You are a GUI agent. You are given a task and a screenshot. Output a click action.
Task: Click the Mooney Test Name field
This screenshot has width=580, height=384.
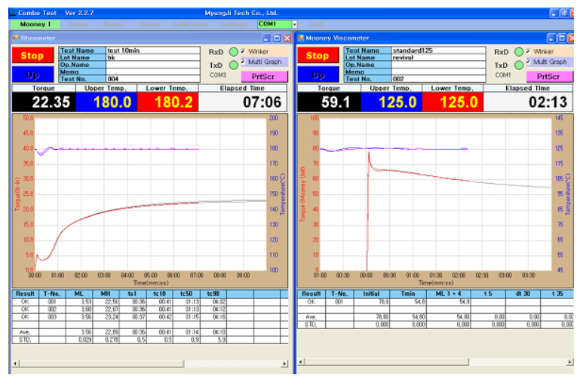click(x=439, y=50)
